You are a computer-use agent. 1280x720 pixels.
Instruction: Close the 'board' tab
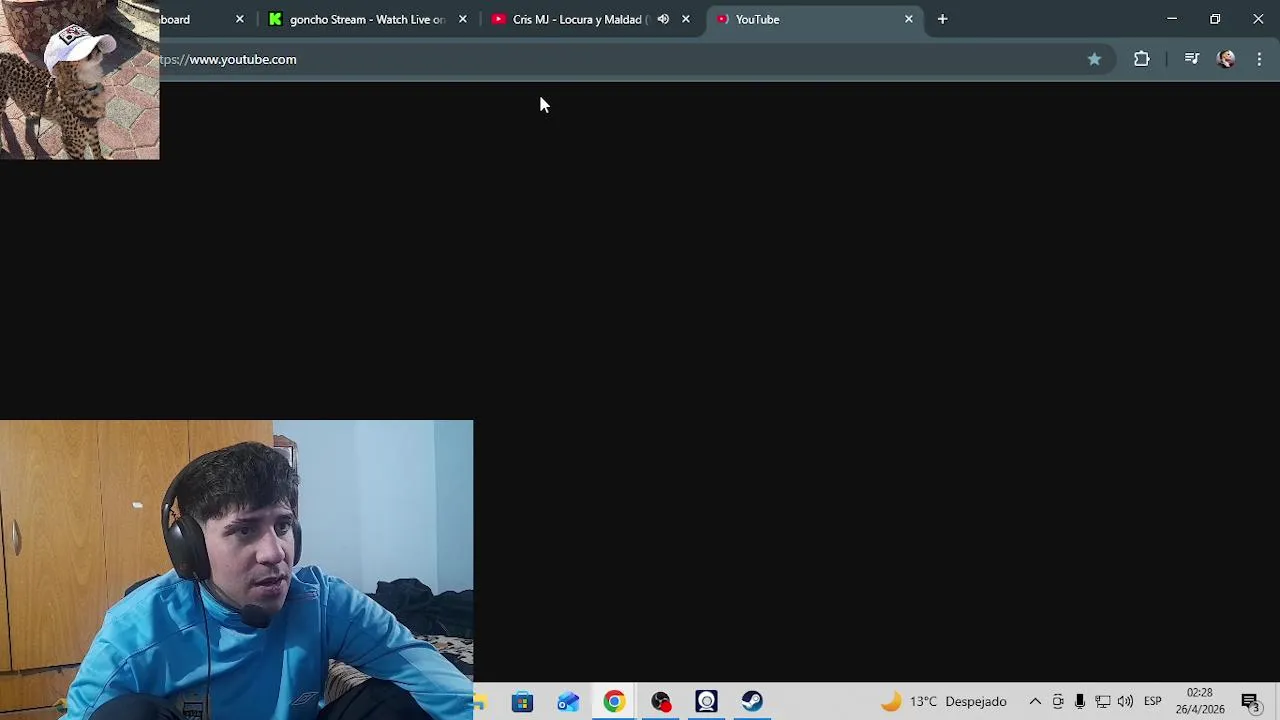(239, 19)
